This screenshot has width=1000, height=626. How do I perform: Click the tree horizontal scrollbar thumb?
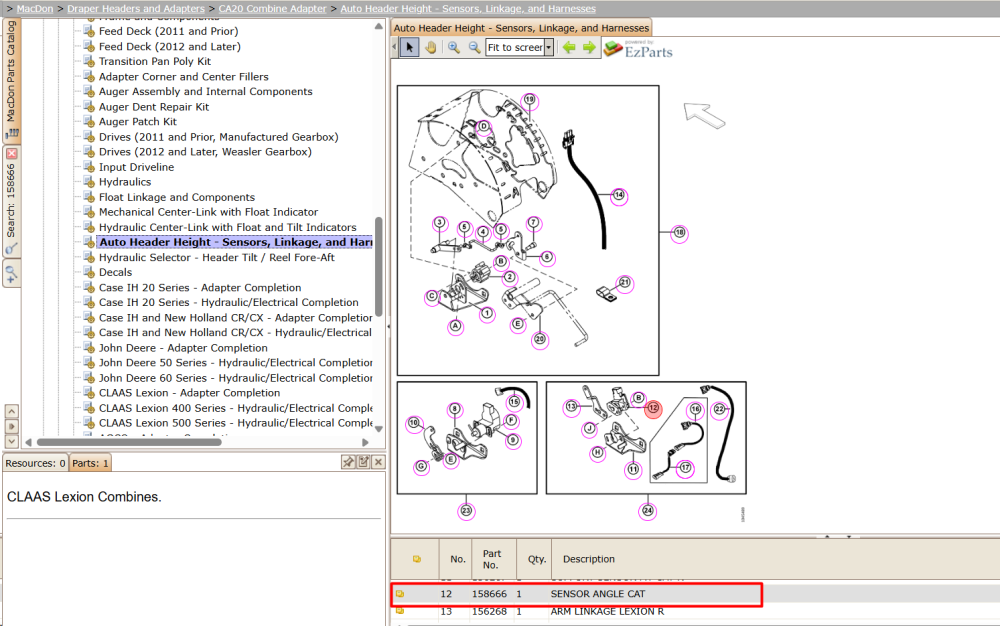click(x=129, y=442)
